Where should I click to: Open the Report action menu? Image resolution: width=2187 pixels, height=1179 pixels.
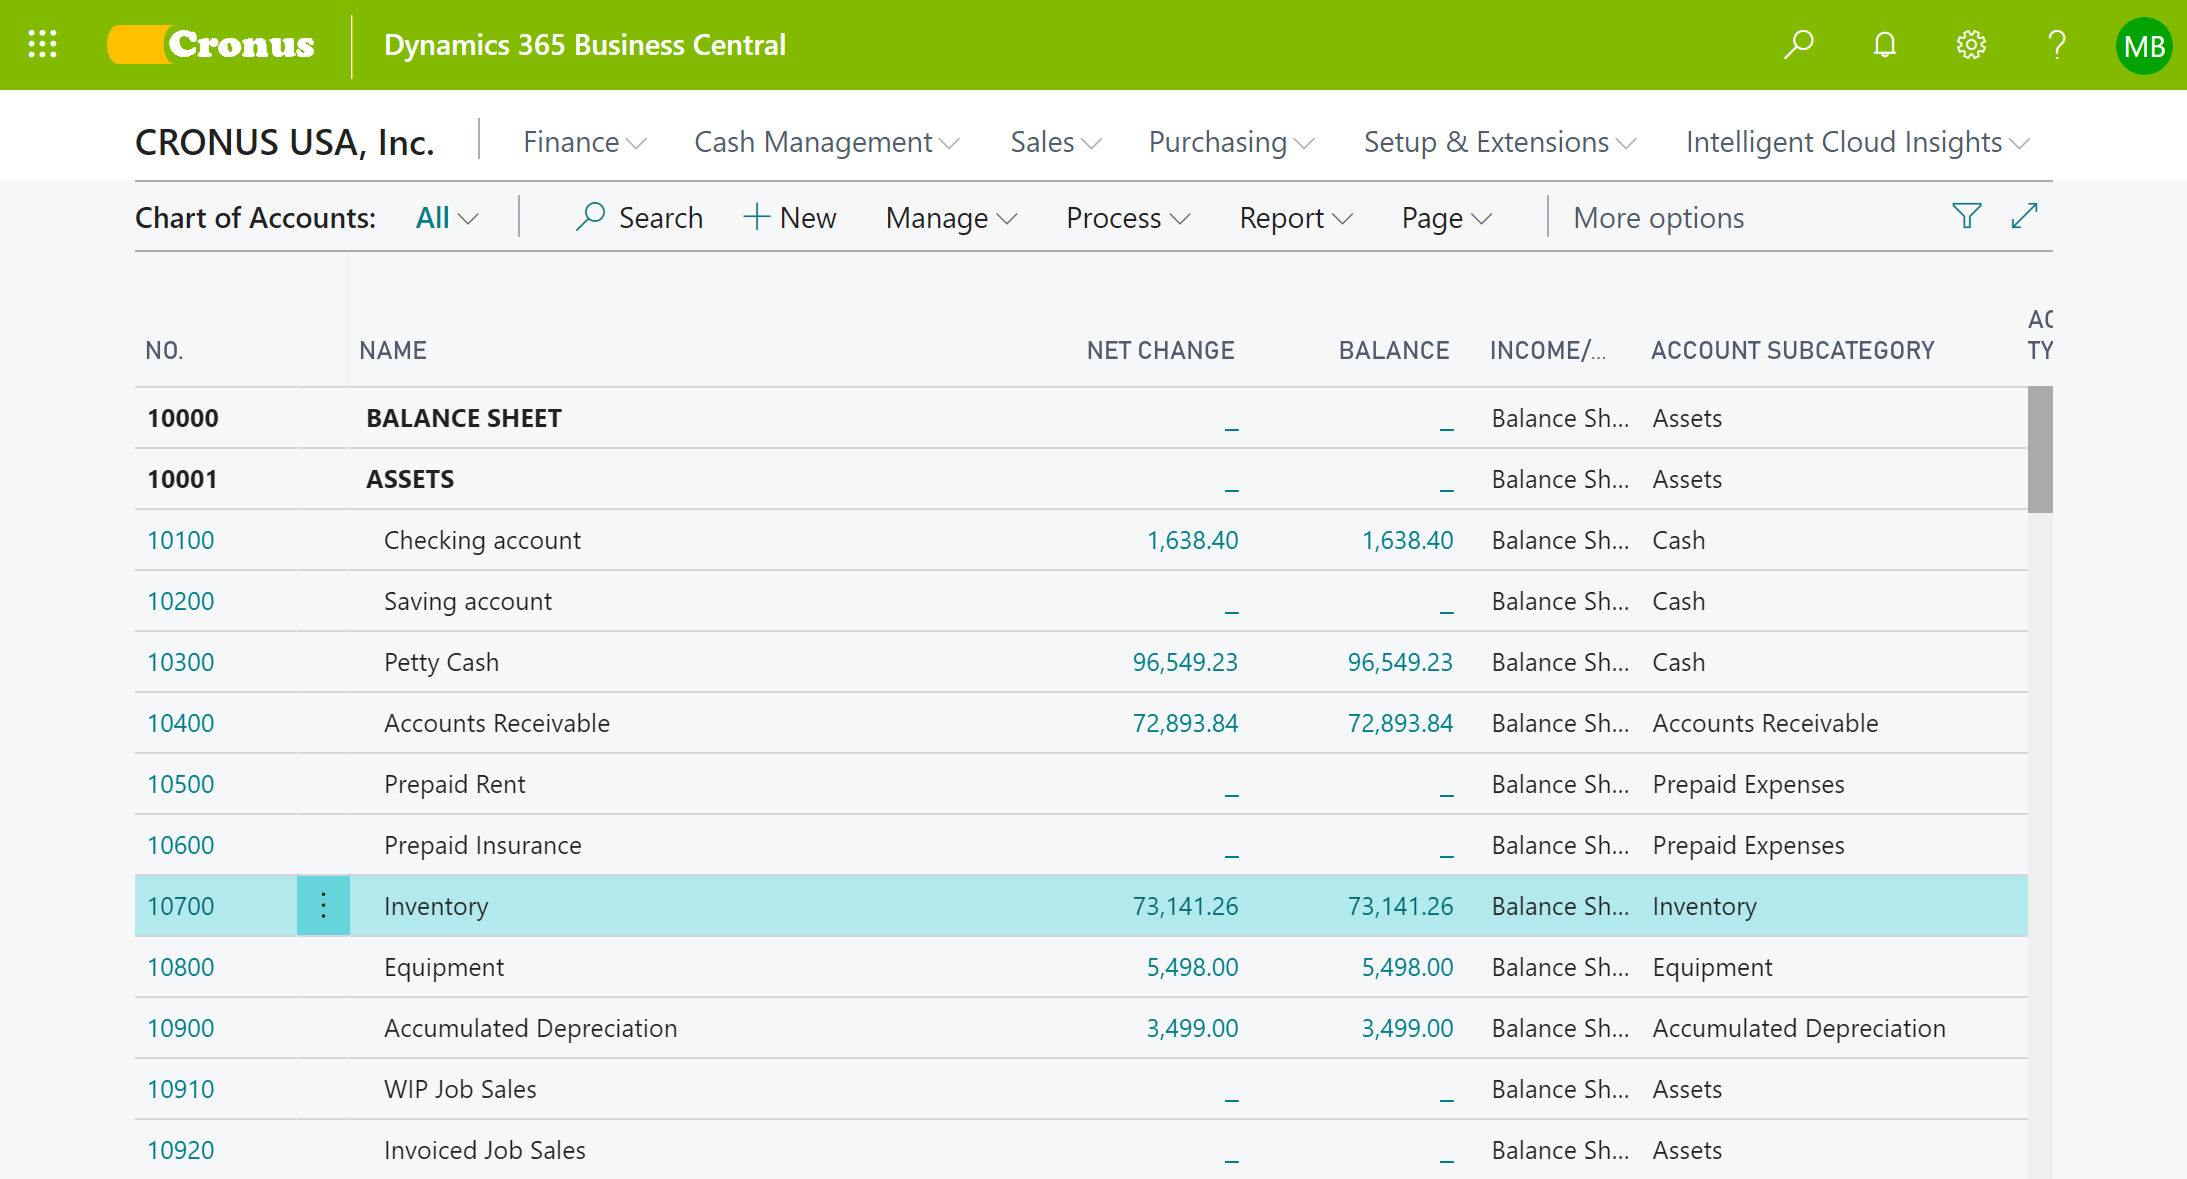[1296, 217]
